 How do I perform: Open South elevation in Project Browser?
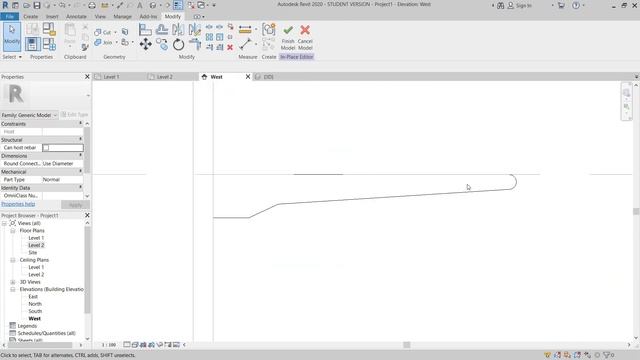tap(35, 311)
